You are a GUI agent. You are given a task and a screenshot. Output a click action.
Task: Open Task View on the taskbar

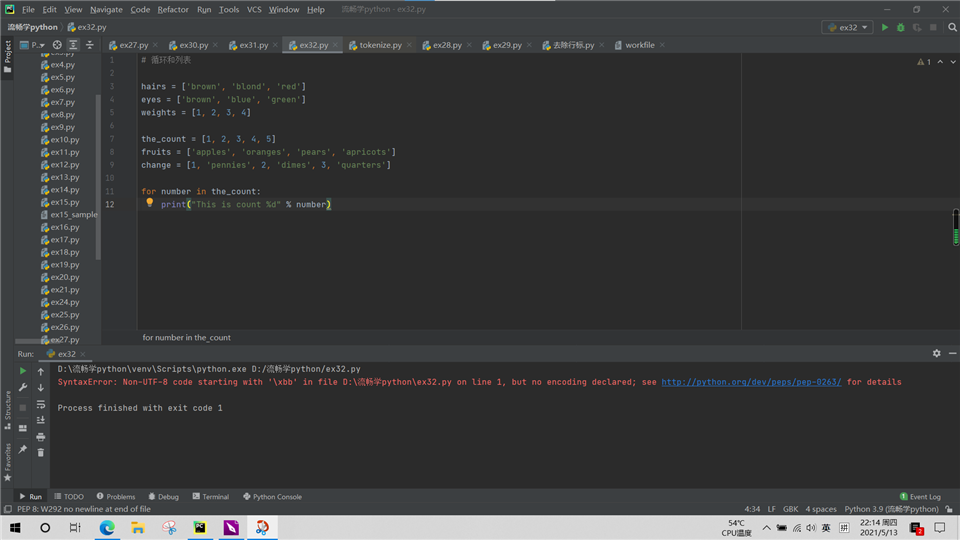tap(75, 527)
